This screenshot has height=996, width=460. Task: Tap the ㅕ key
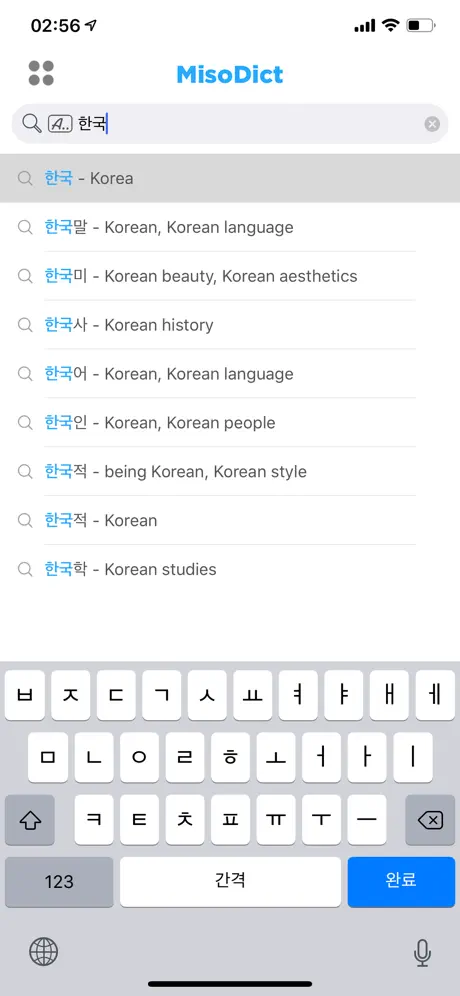click(299, 695)
